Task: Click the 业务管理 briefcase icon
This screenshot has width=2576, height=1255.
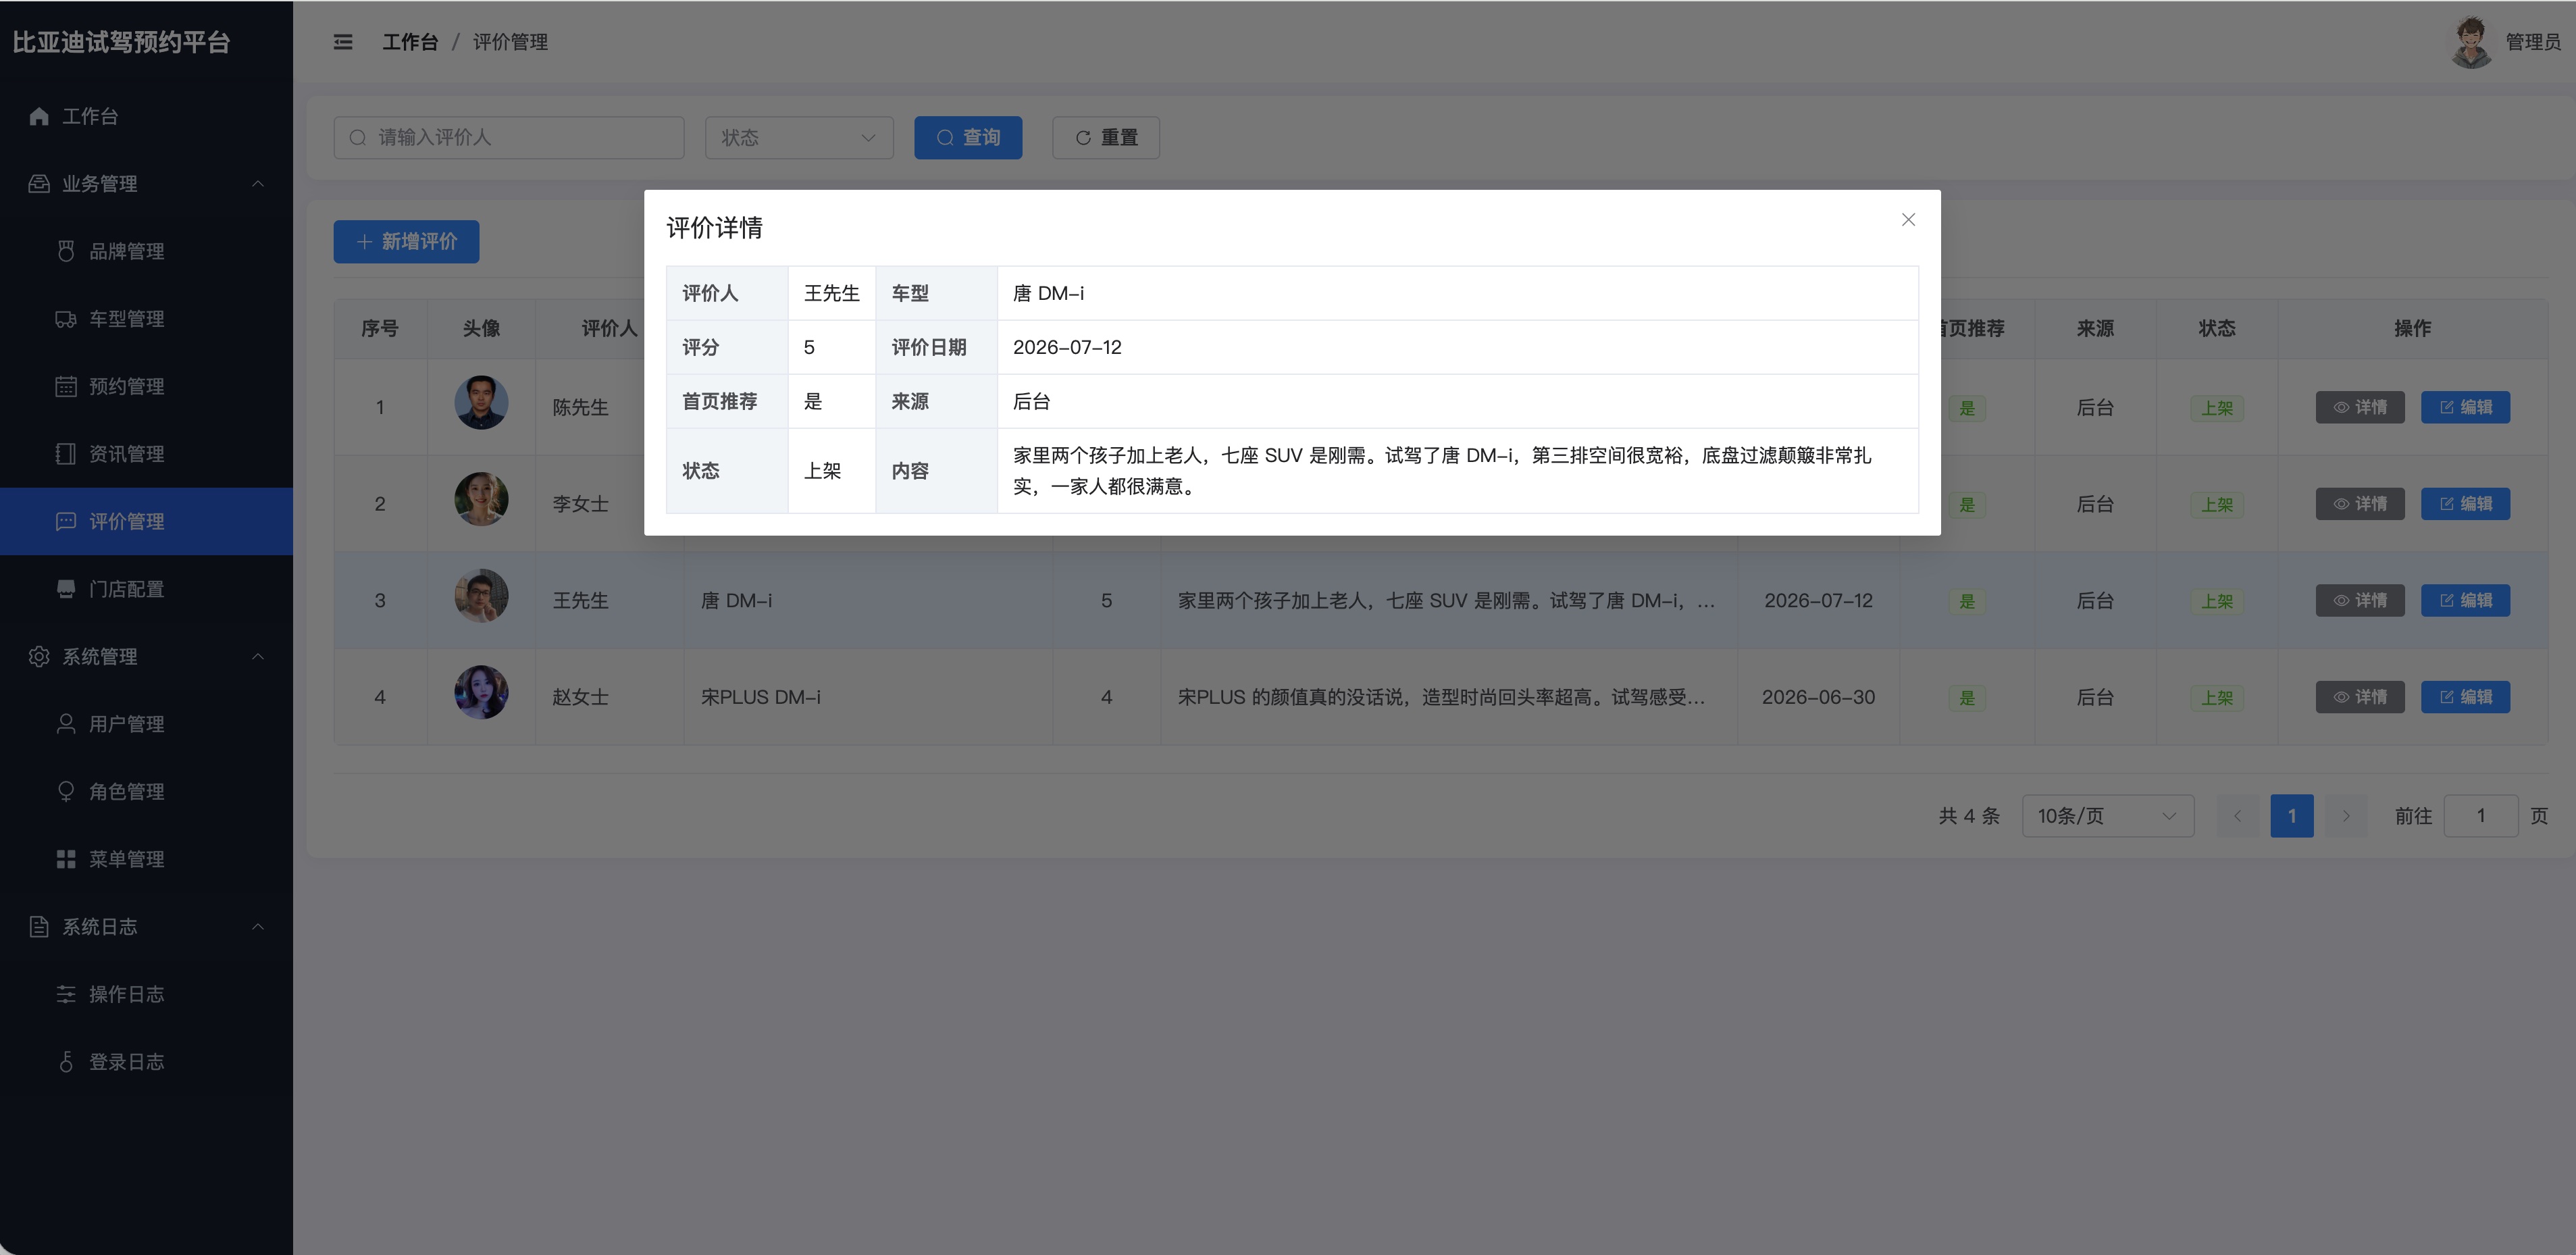Action: 39,183
